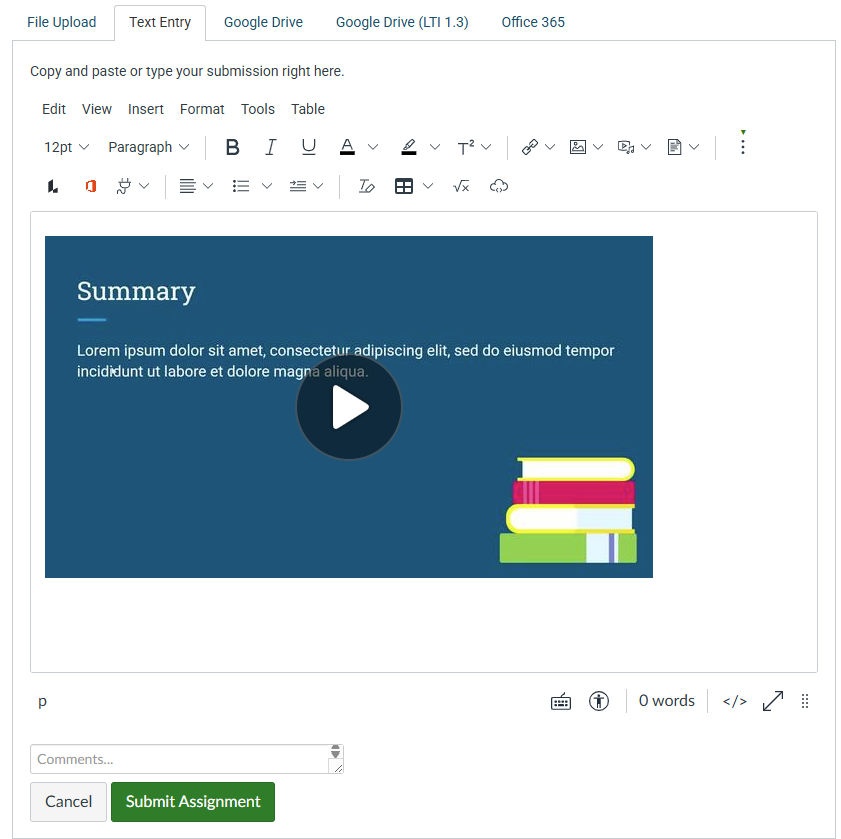The width and height of the screenshot is (841, 839).
Task: Expand the text color options arrow
Action: pos(373,147)
